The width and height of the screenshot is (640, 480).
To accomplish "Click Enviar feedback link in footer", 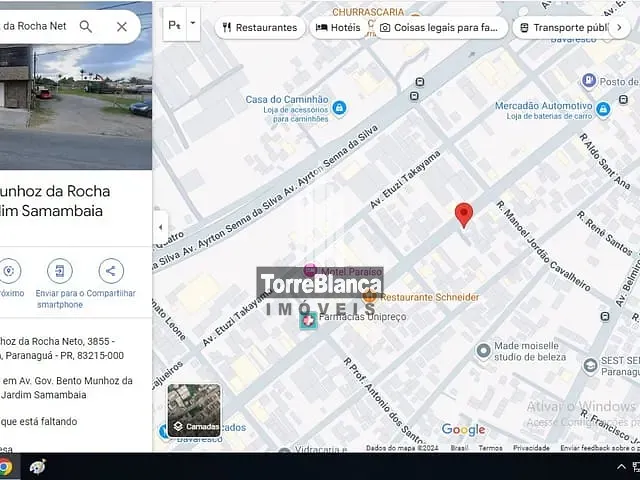I will tap(600, 448).
